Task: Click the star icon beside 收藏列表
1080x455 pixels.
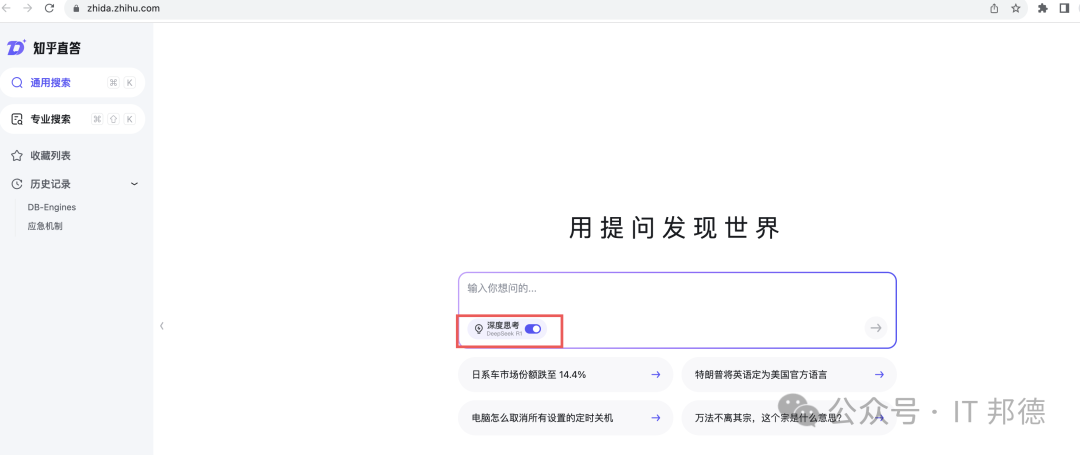Action: point(17,156)
